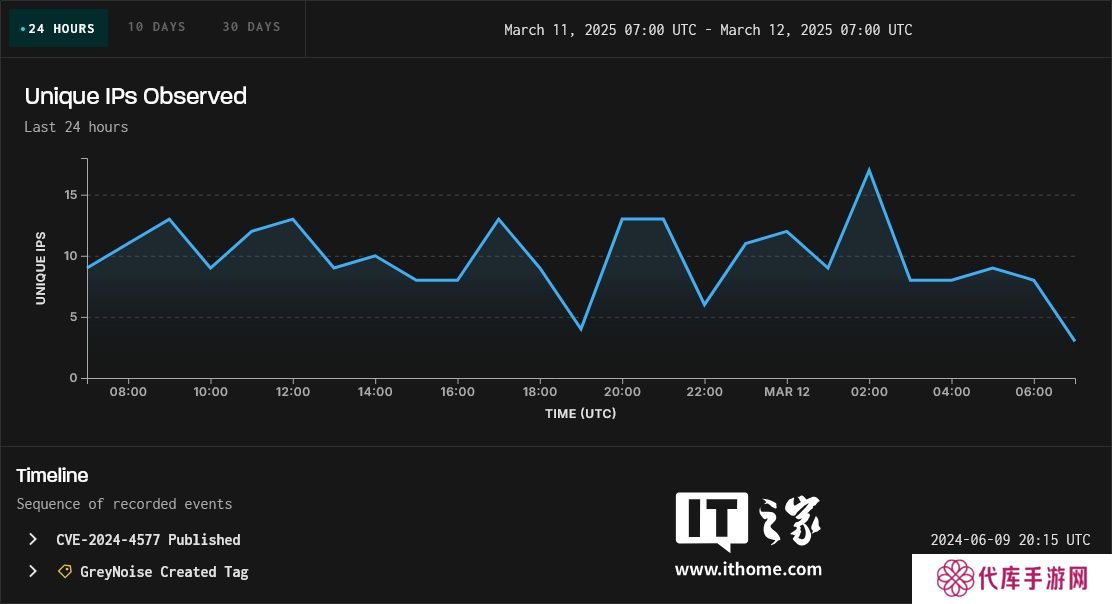1112x604 pixels.
Task: Click the 18:00 x-axis label
Action: click(540, 391)
